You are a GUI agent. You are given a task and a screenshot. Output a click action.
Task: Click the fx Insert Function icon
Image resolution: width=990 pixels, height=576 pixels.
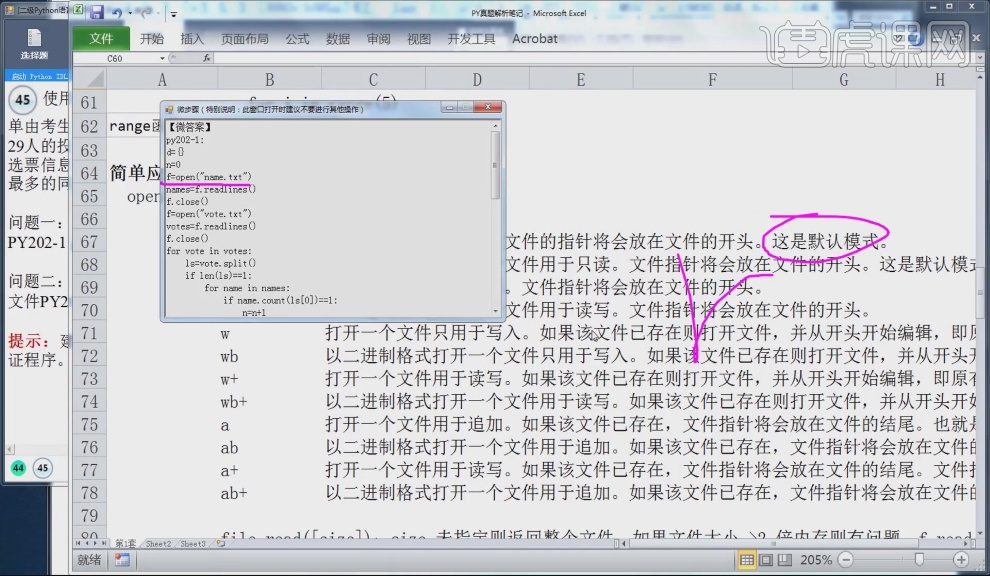point(206,58)
